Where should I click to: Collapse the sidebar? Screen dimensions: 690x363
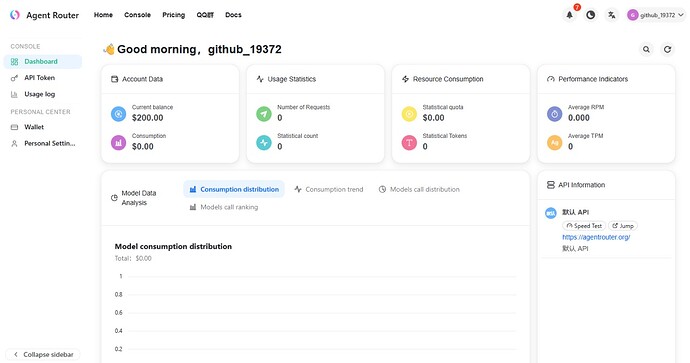[x=43, y=354]
